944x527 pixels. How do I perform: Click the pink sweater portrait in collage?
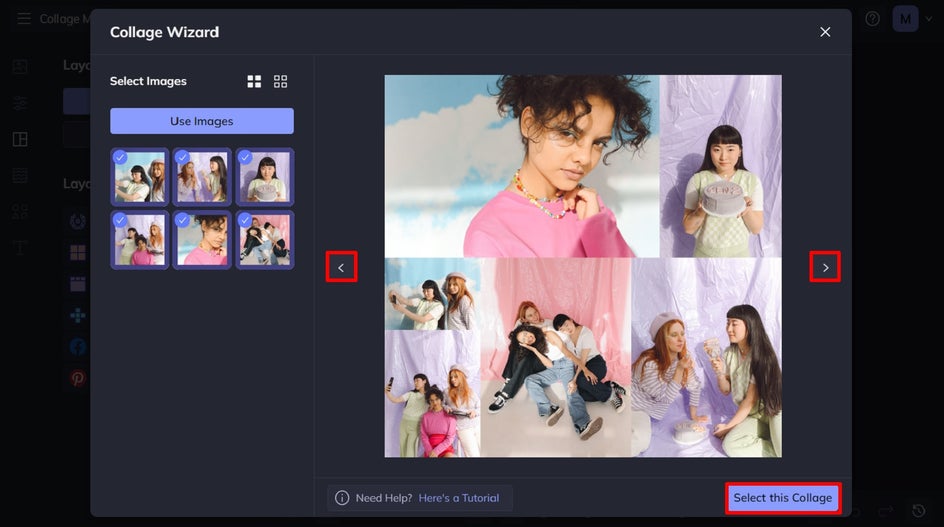tap(522, 166)
